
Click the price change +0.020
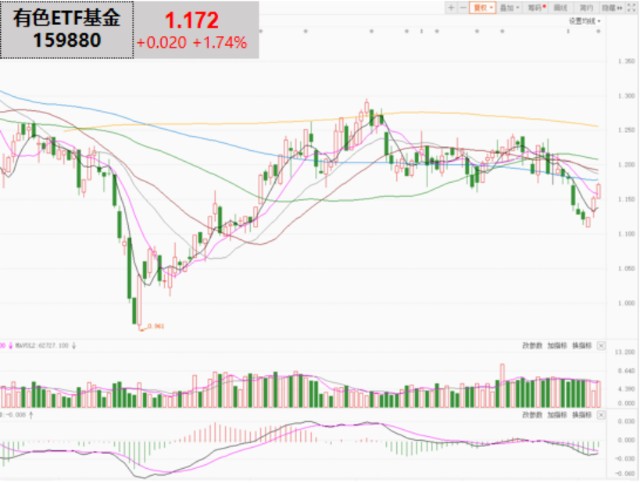162,42
